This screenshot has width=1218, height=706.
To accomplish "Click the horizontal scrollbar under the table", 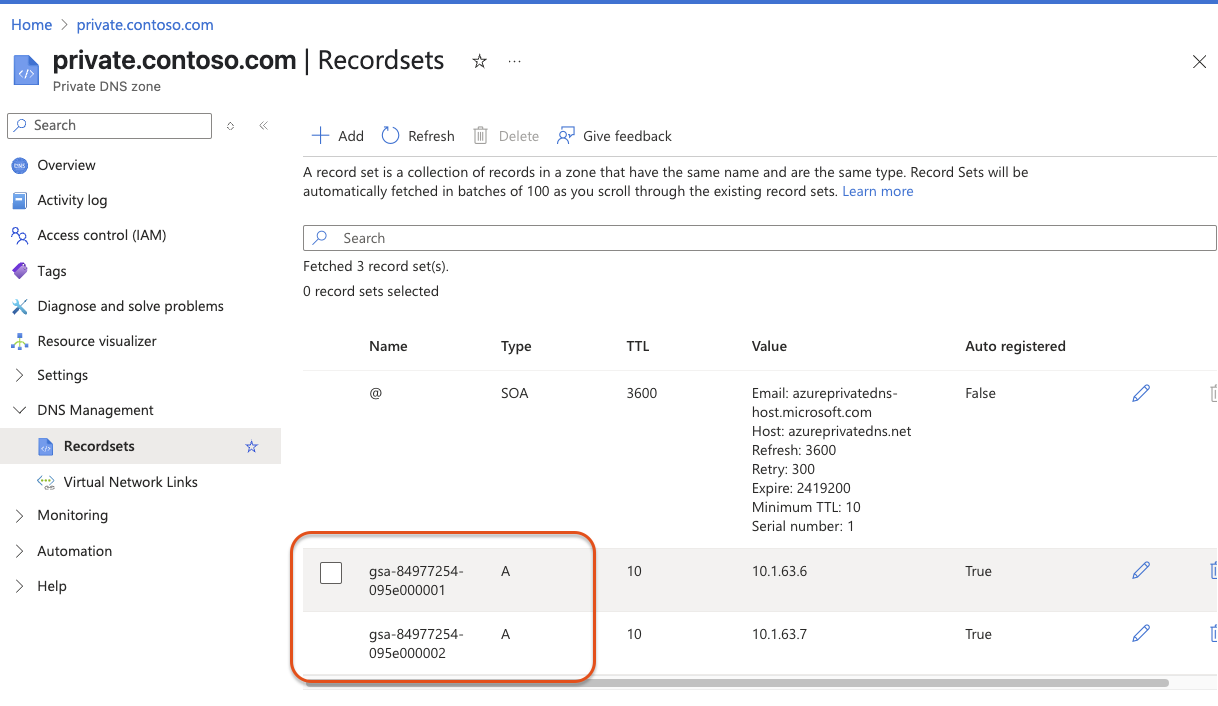I will [736, 683].
